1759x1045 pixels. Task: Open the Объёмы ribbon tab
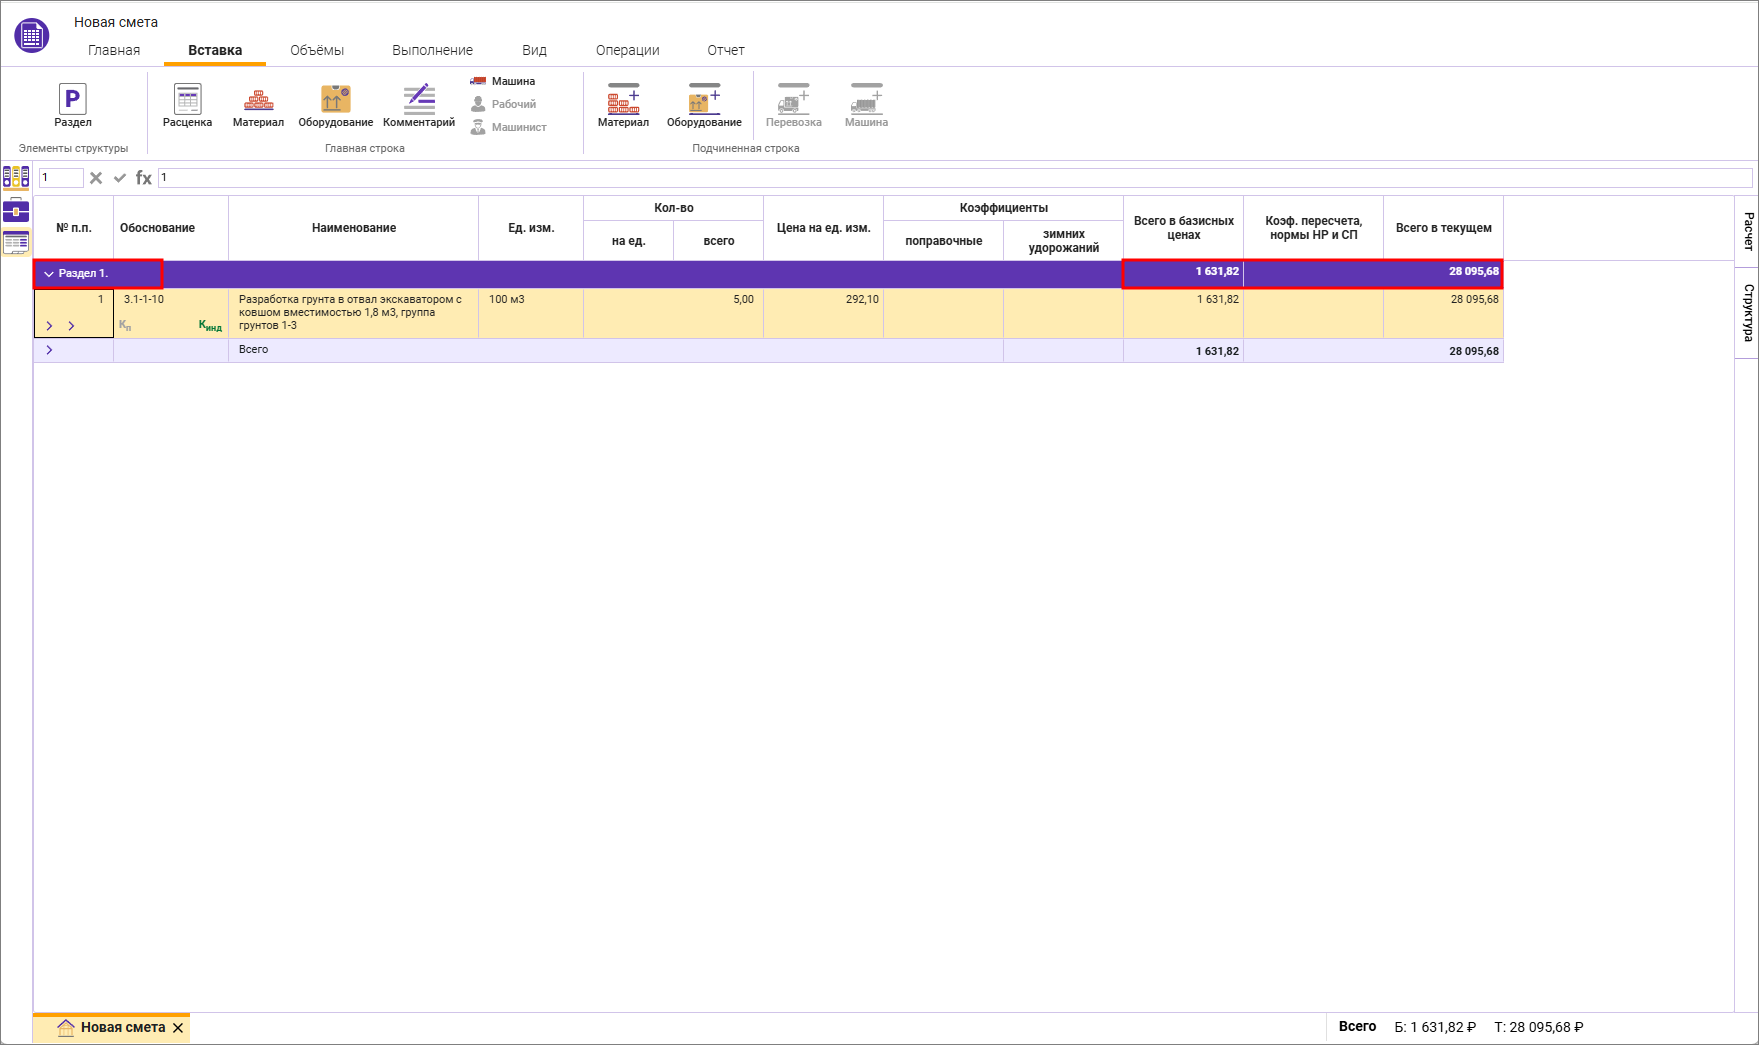[317, 50]
